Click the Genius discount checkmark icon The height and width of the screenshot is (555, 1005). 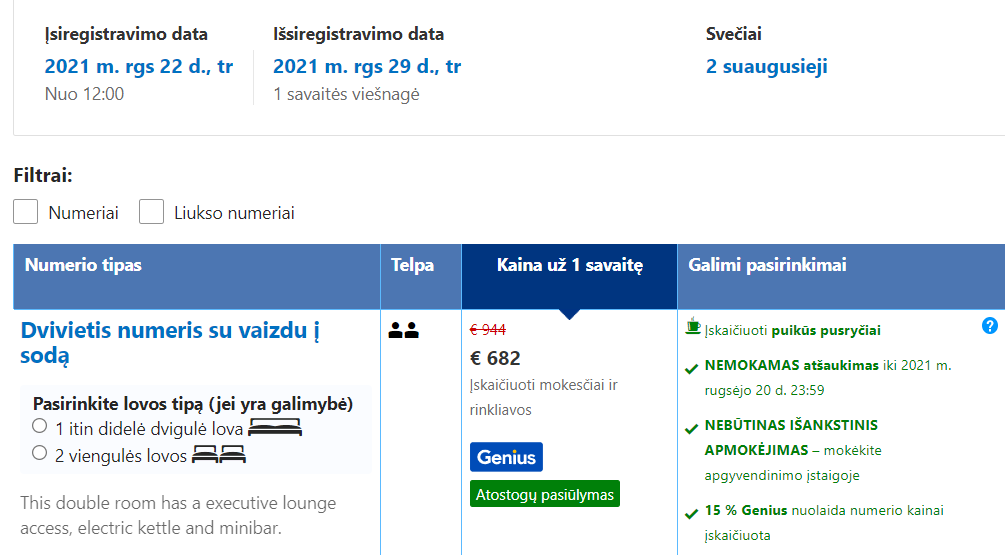(x=692, y=513)
